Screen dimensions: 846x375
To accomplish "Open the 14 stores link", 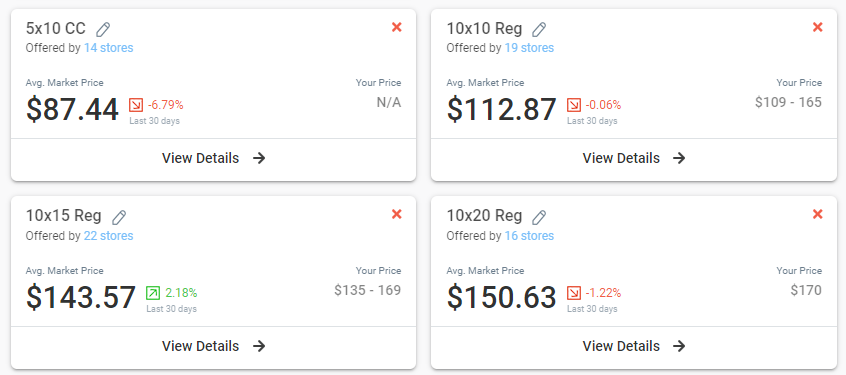I will pyautogui.click(x=108, y=48).
